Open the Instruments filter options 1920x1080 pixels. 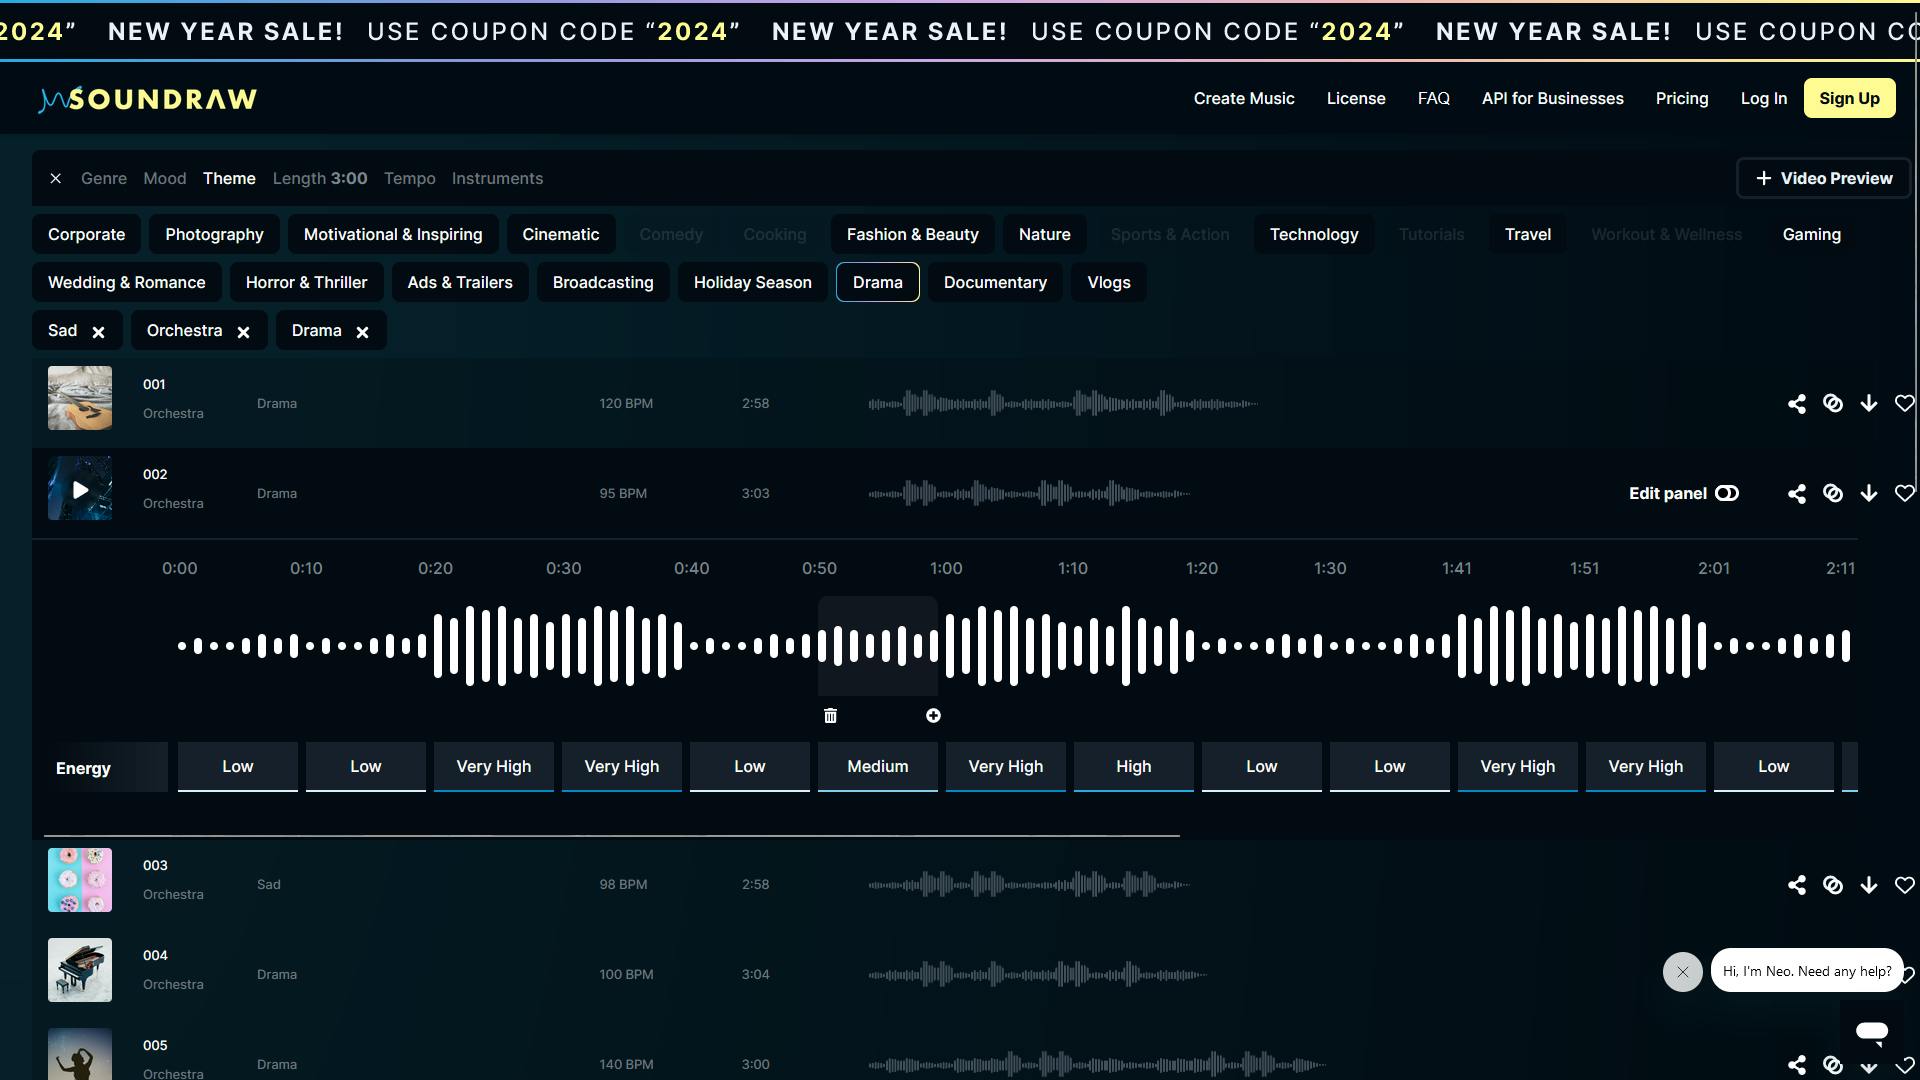click(x=497, y=179)
